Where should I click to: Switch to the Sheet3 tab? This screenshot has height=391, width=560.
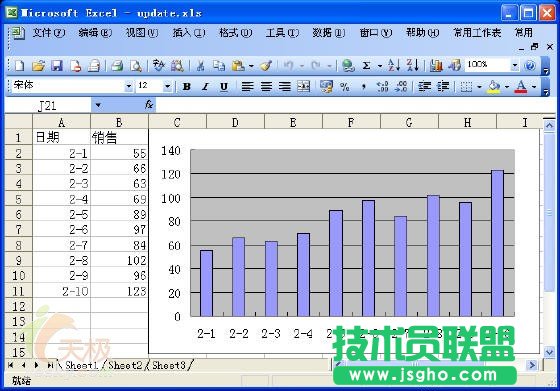pyautogui.click(x=169, y=365)
